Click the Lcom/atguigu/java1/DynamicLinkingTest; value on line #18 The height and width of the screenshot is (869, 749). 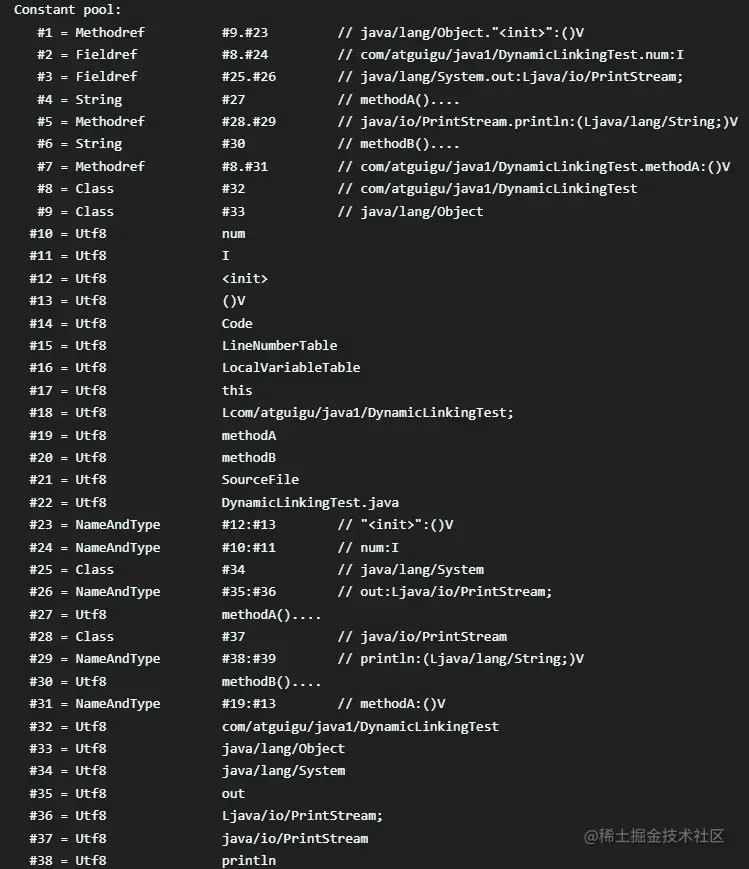point(367,412)
